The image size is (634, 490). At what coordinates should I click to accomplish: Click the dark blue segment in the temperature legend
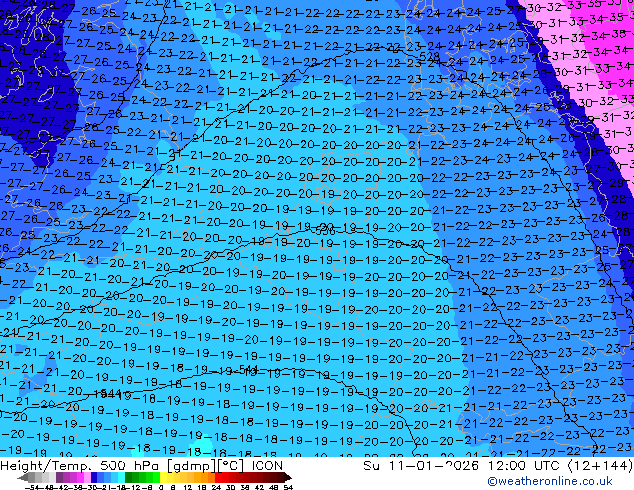94,478
